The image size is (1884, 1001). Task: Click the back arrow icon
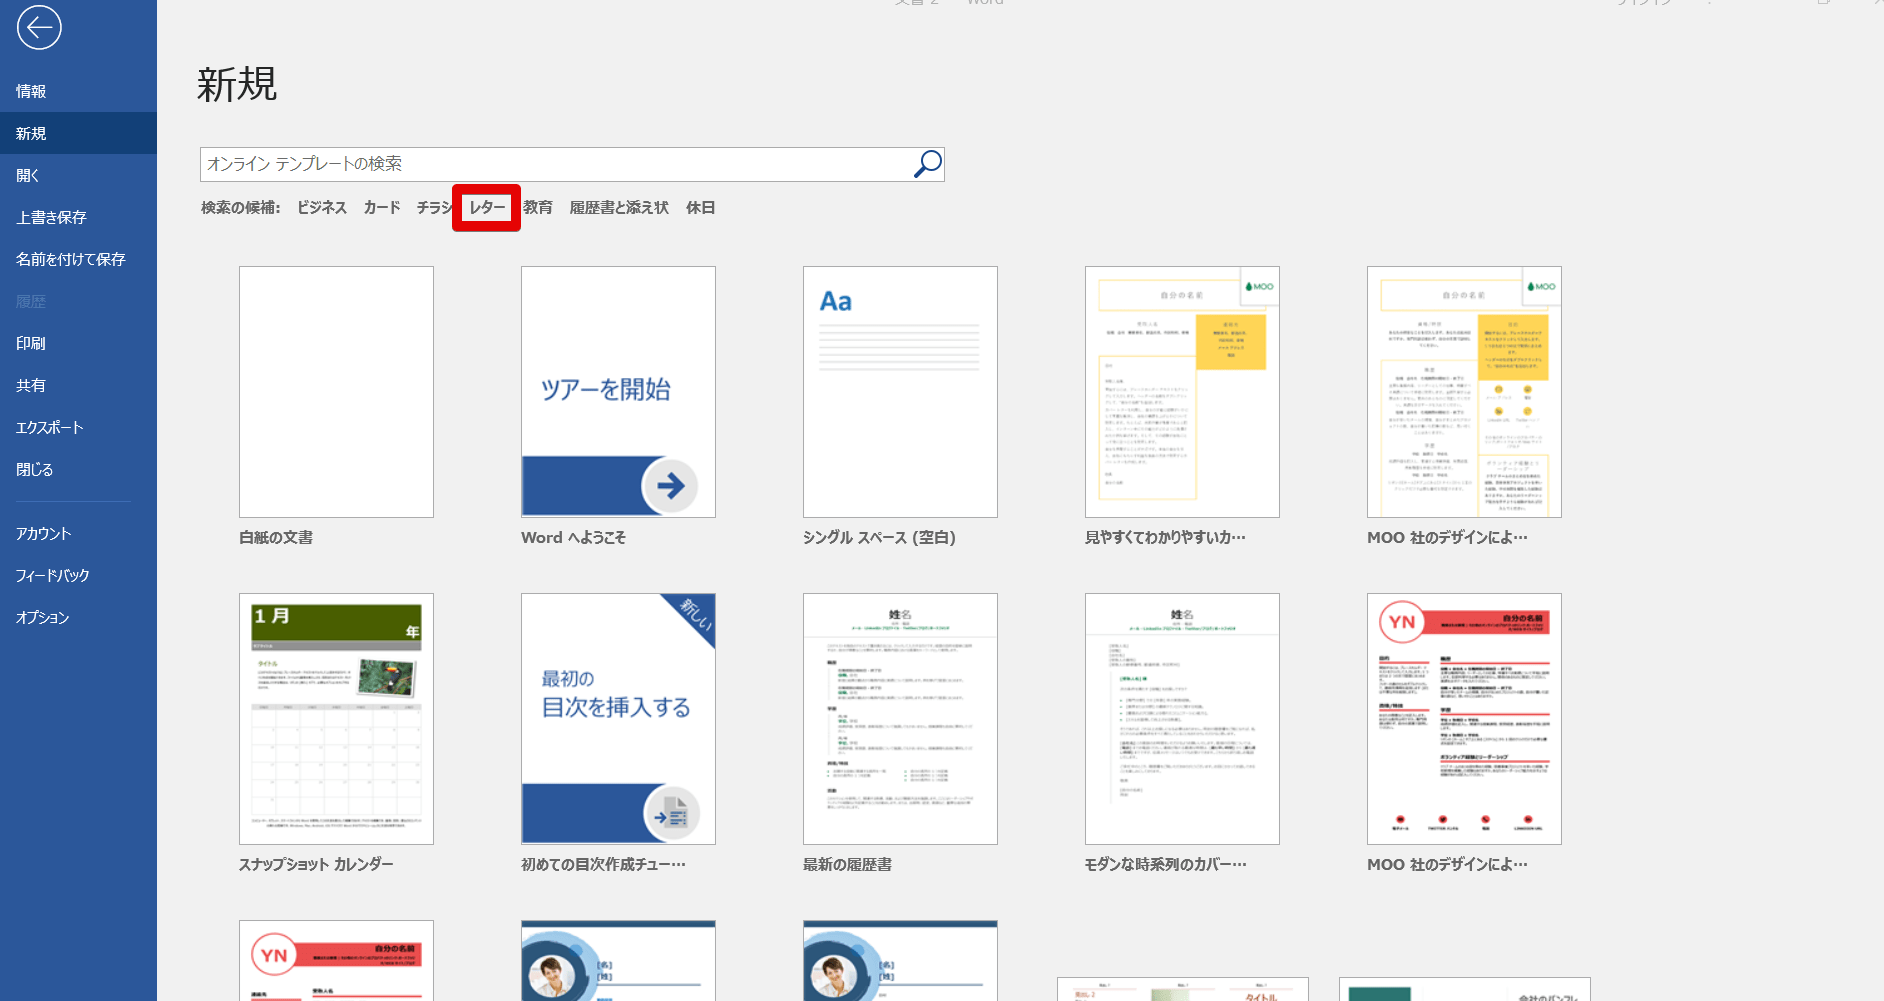pyautogui.click(x=39, y=28)
